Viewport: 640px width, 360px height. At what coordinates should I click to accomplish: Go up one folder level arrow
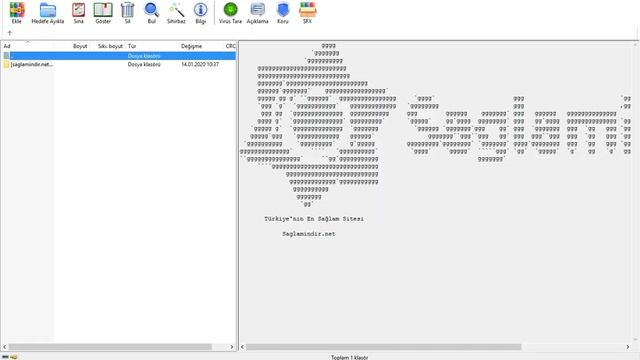tap(10, 33)
